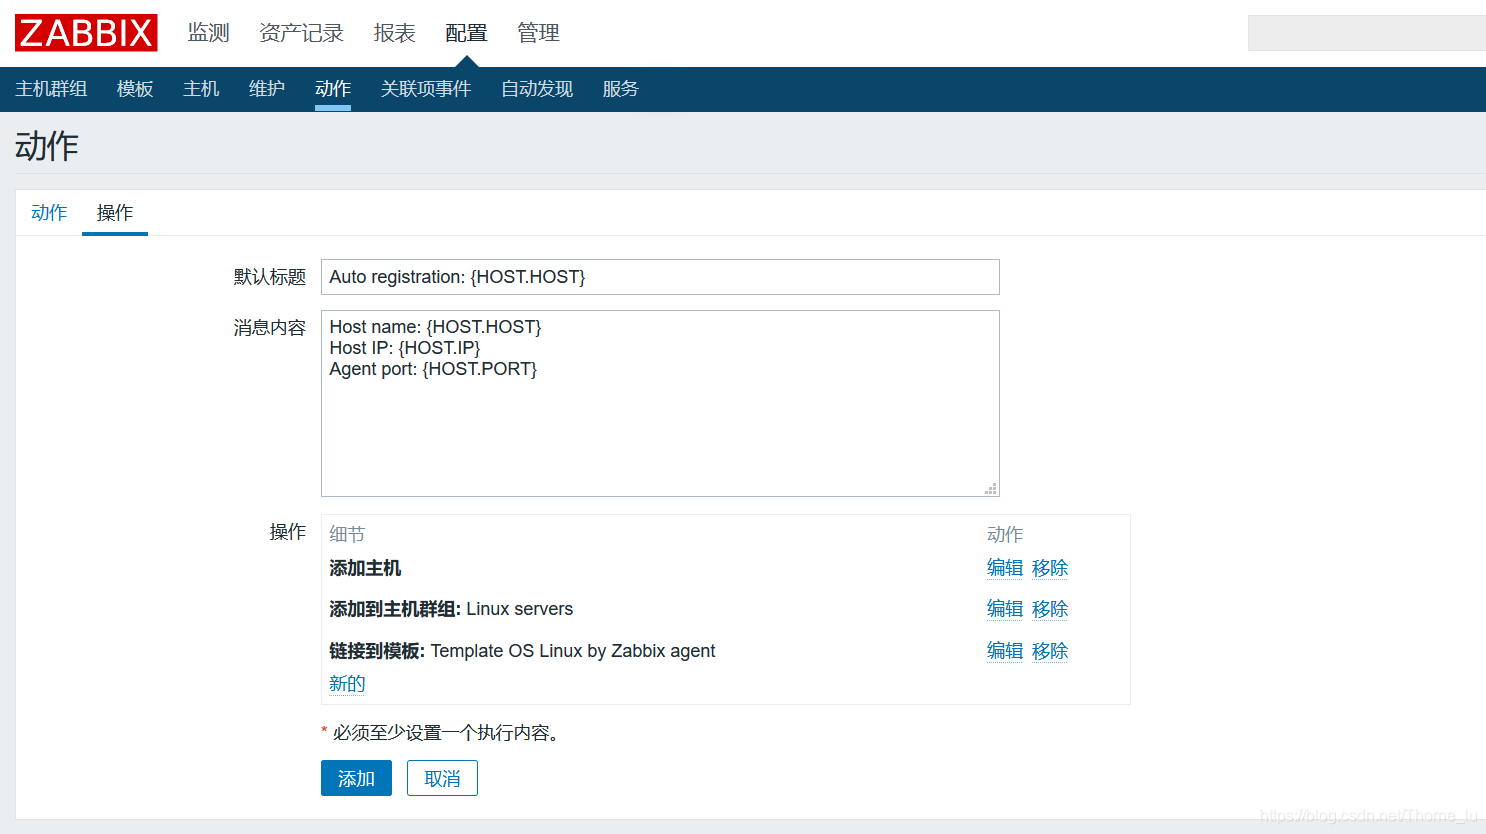Switch to the 操作 form tab
Viewport: 1486px width, 834px height.
[x=115, y=213]
